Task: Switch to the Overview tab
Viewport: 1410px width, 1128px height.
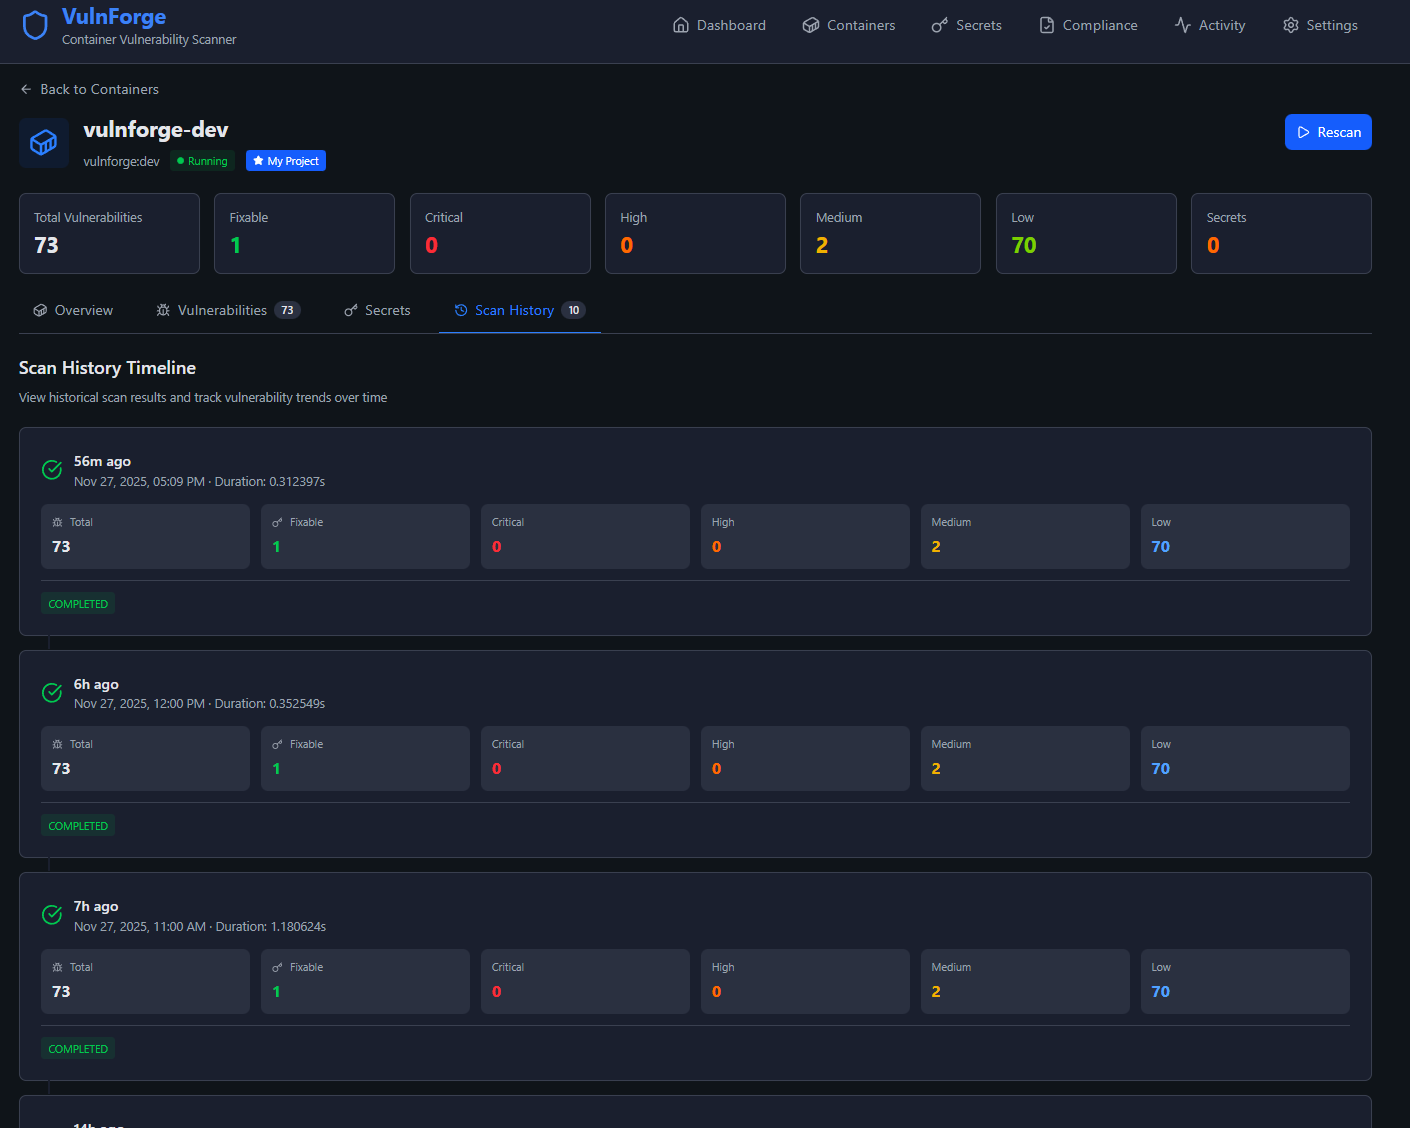Action: (73, 310)
